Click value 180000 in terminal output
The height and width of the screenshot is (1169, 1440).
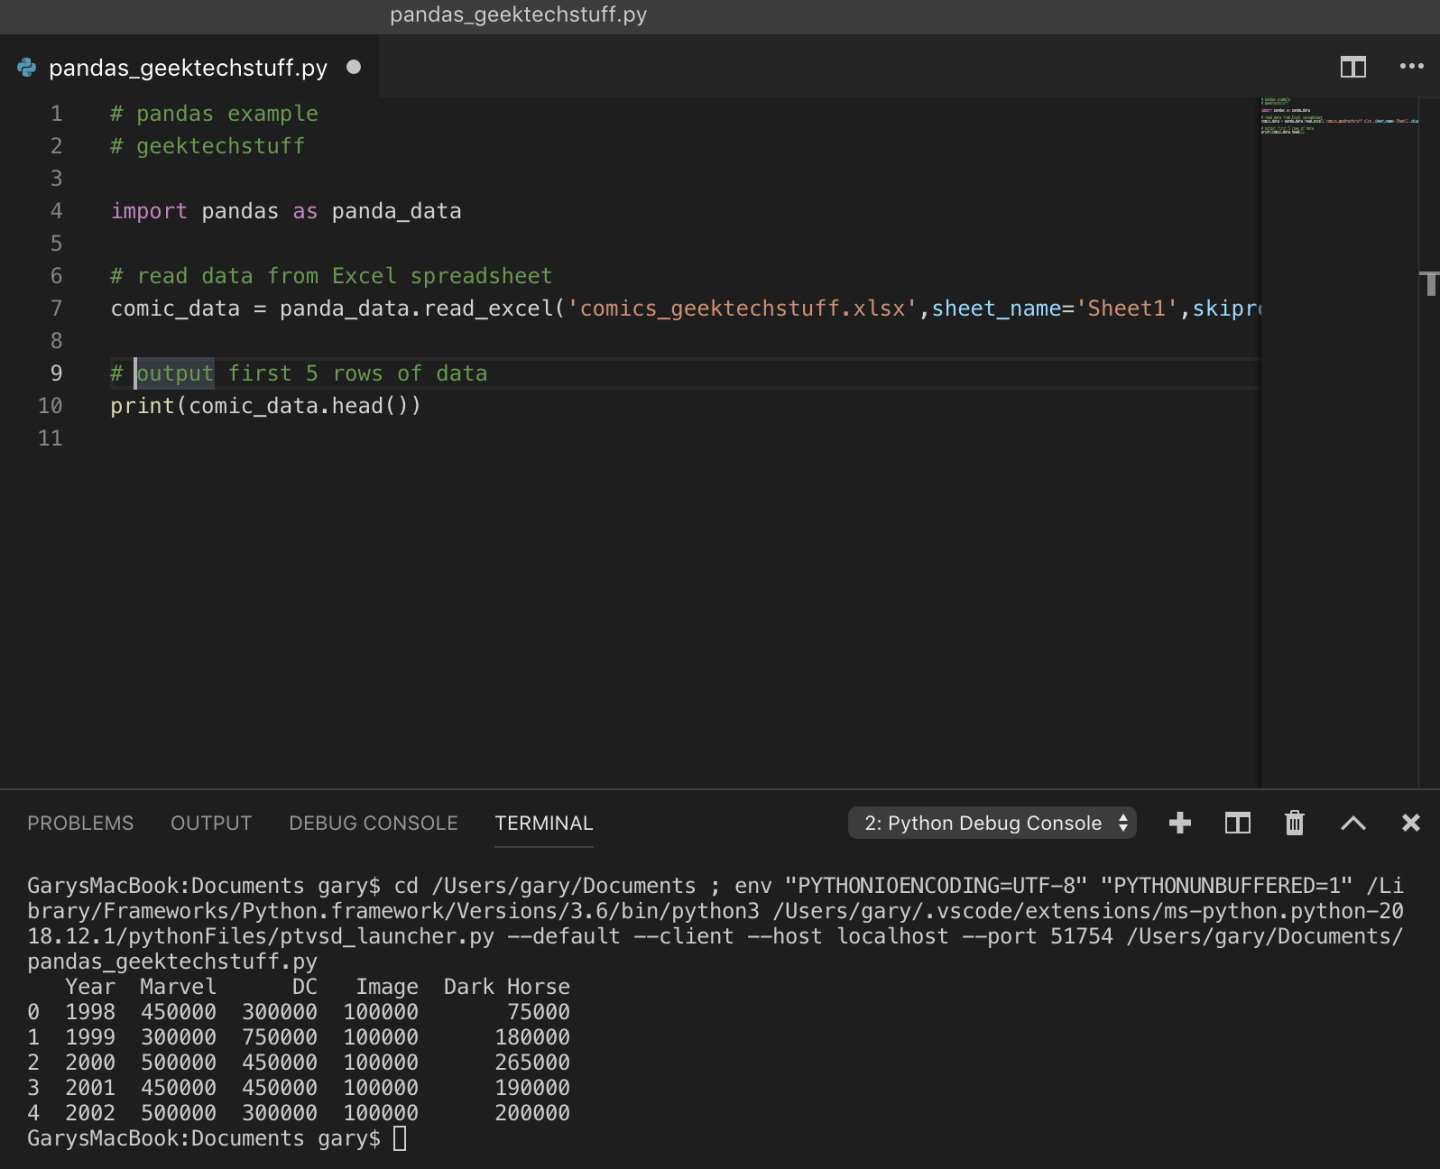[532, 1037]
